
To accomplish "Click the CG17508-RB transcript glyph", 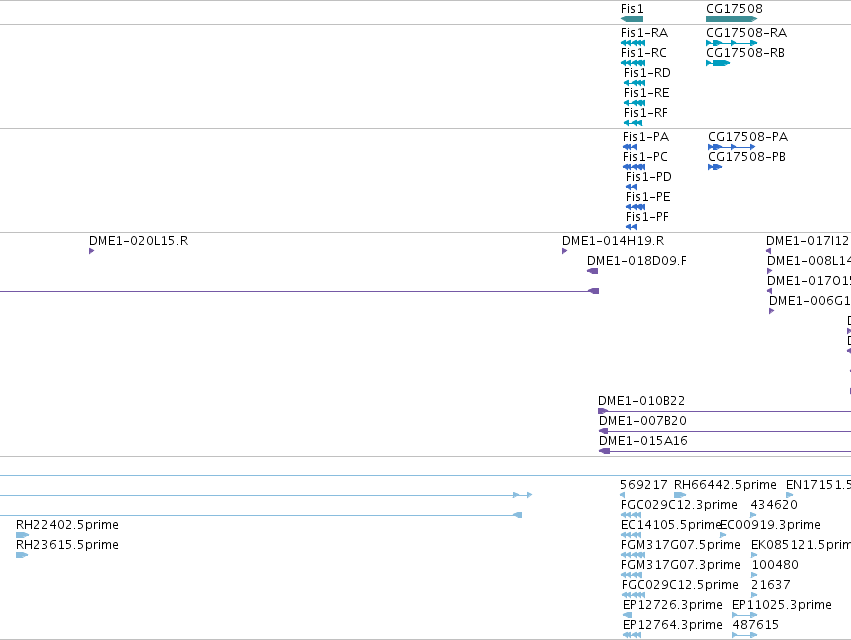I will point(718,63).
